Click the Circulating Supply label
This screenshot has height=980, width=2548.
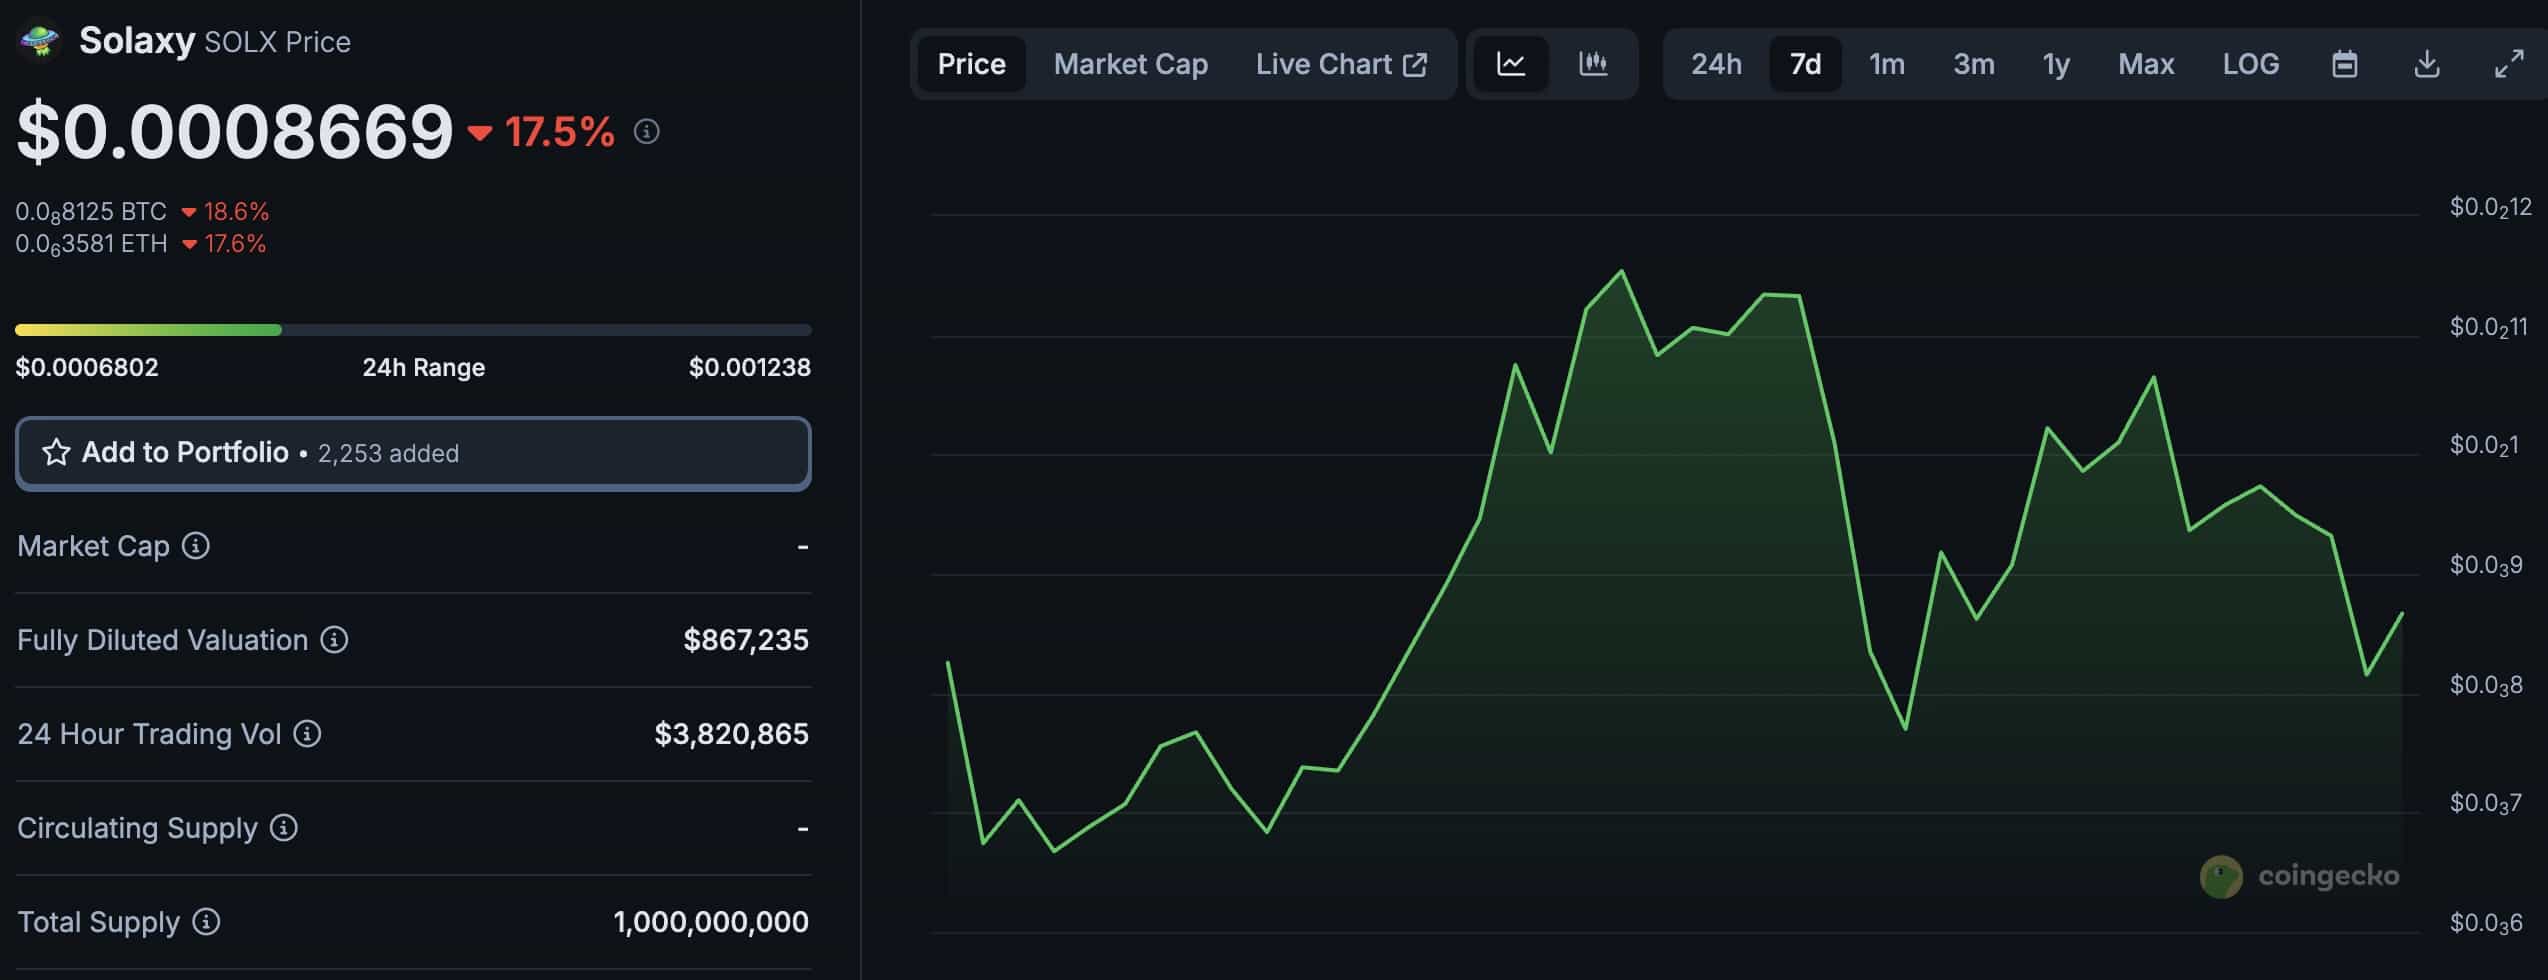(x=138, y=828)
